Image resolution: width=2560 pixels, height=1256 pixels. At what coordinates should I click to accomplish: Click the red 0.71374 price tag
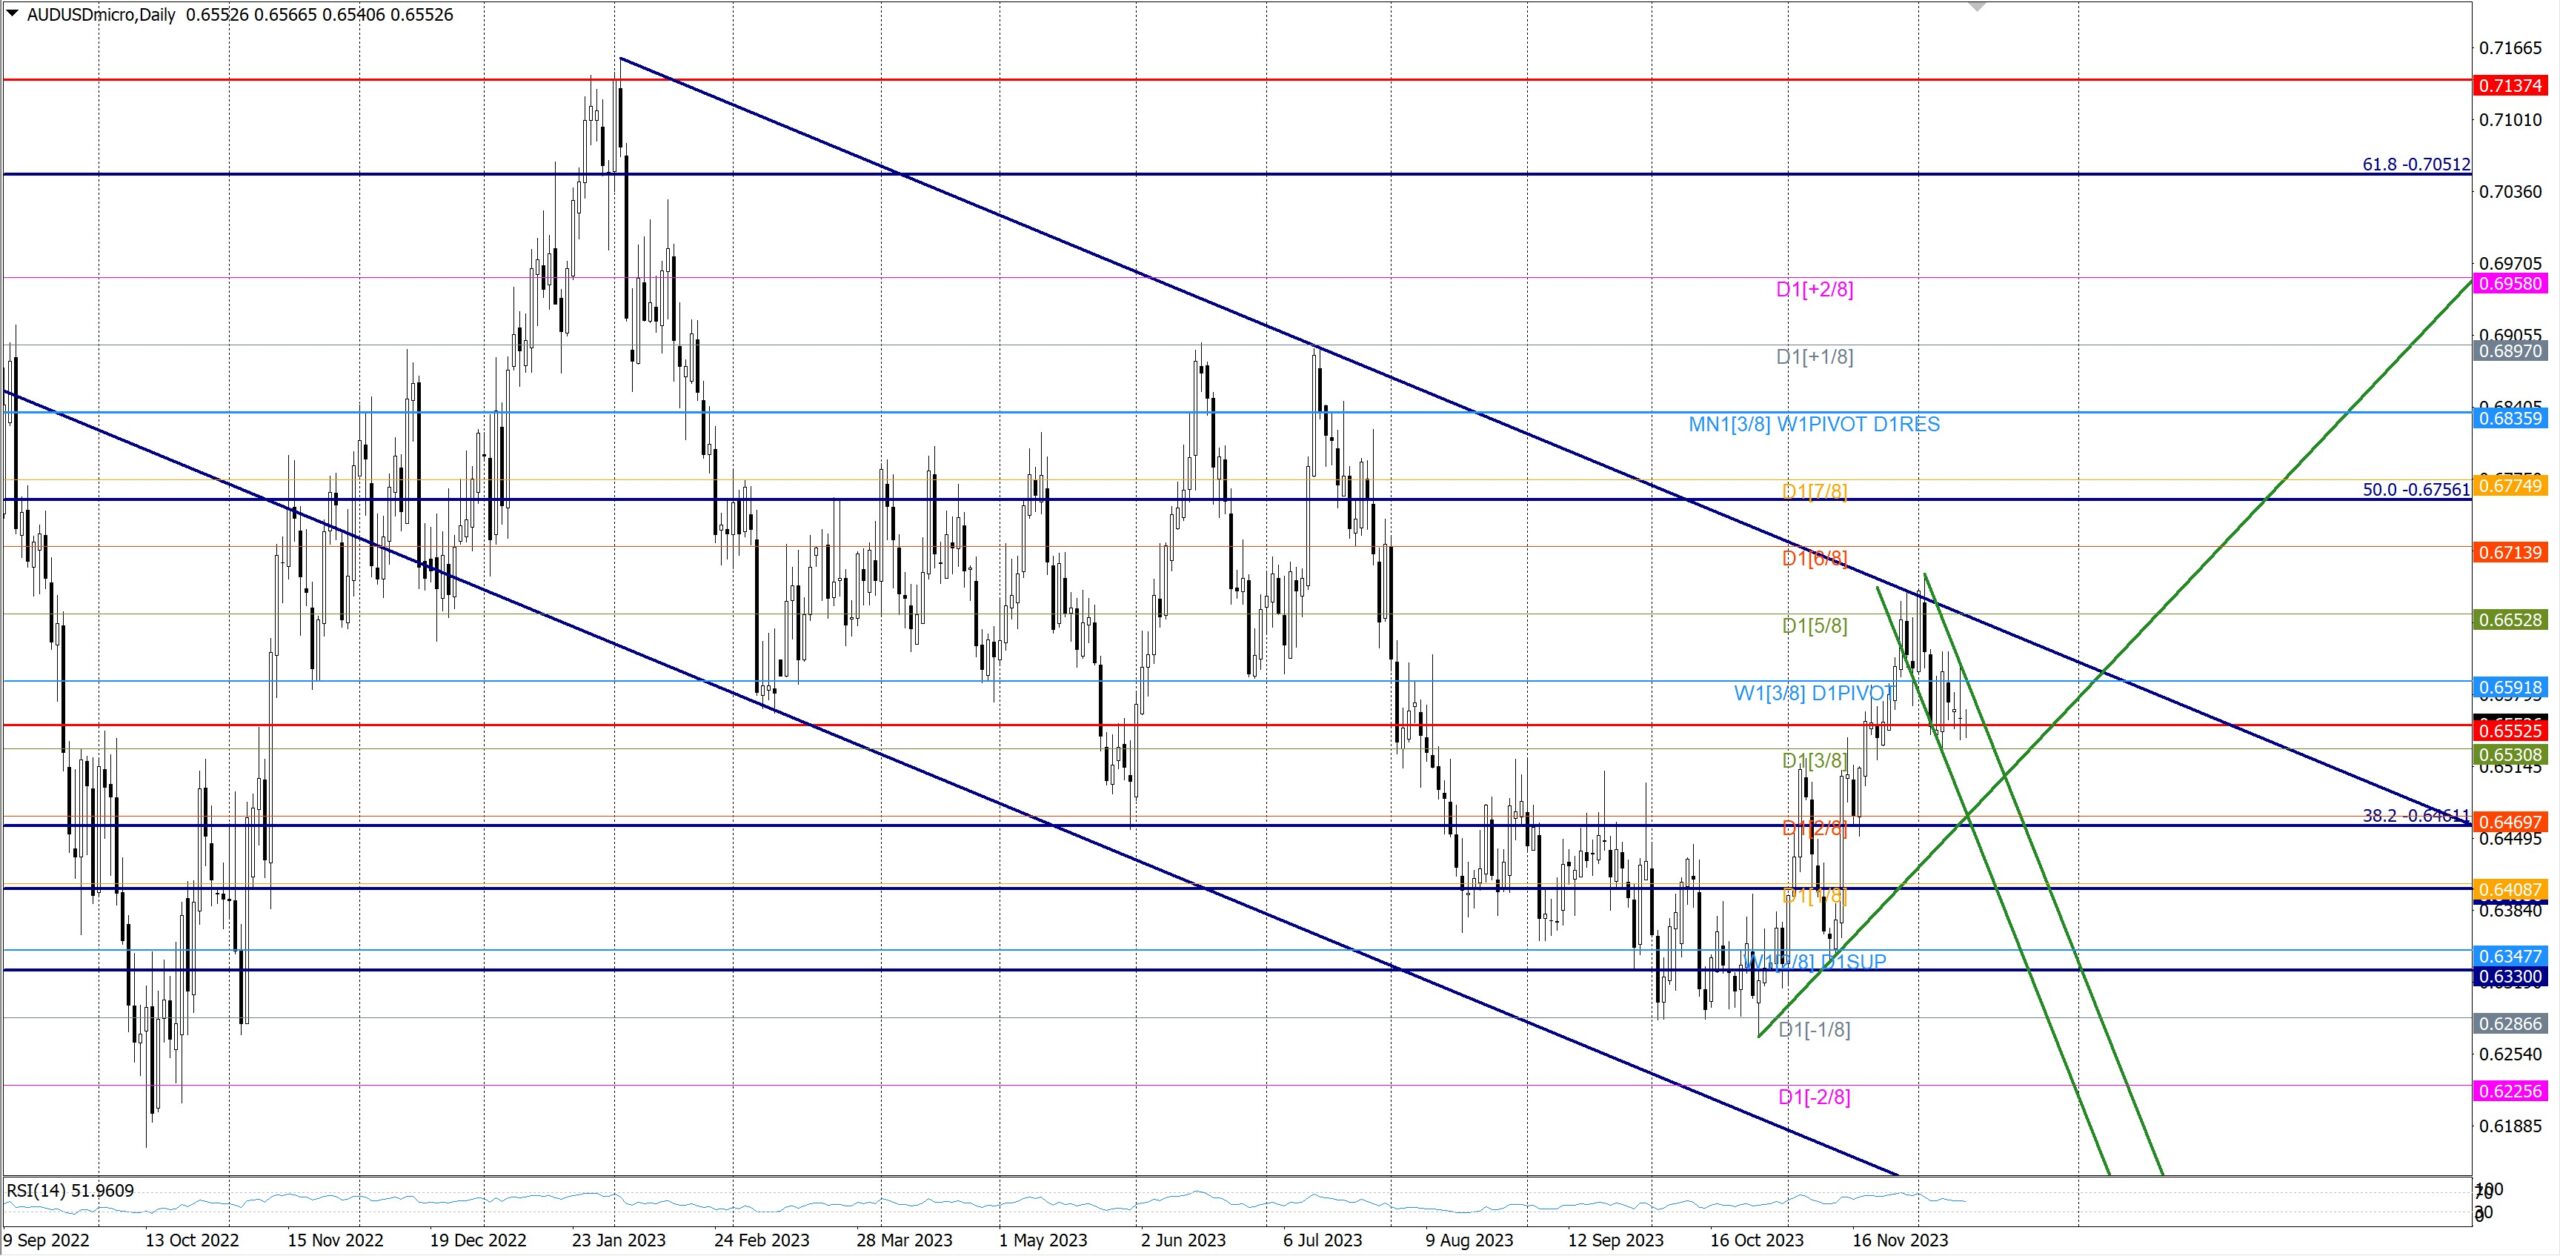point(2510,86)
